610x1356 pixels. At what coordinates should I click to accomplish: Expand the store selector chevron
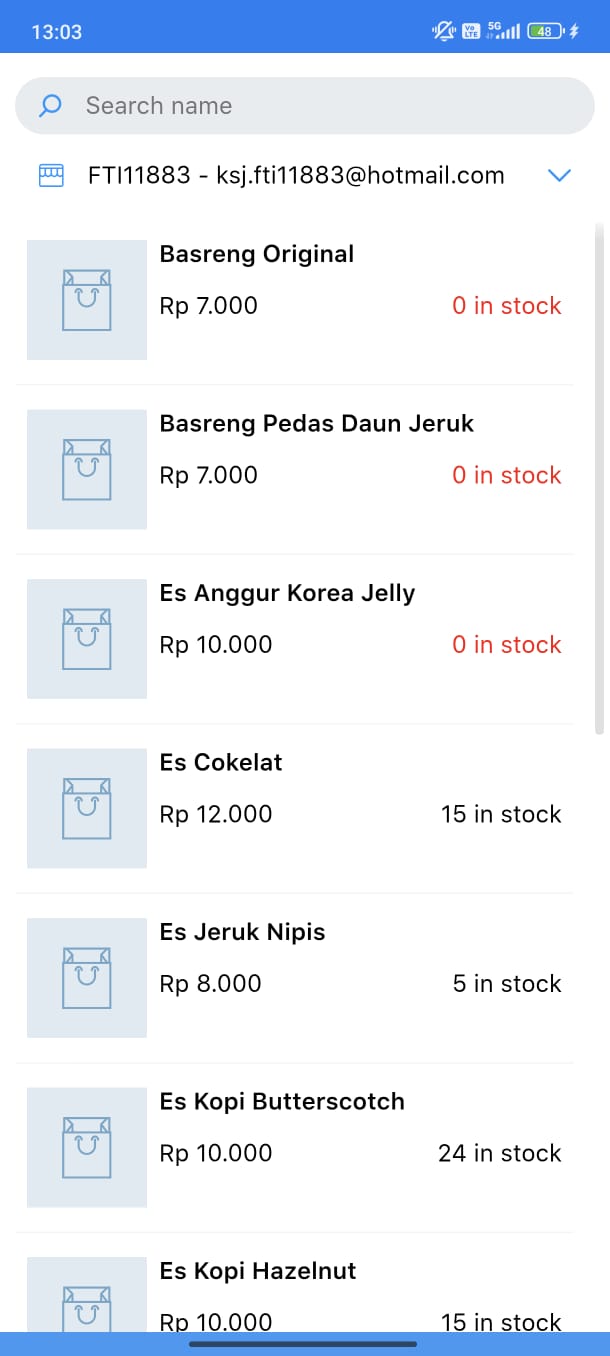click(559, 176)
